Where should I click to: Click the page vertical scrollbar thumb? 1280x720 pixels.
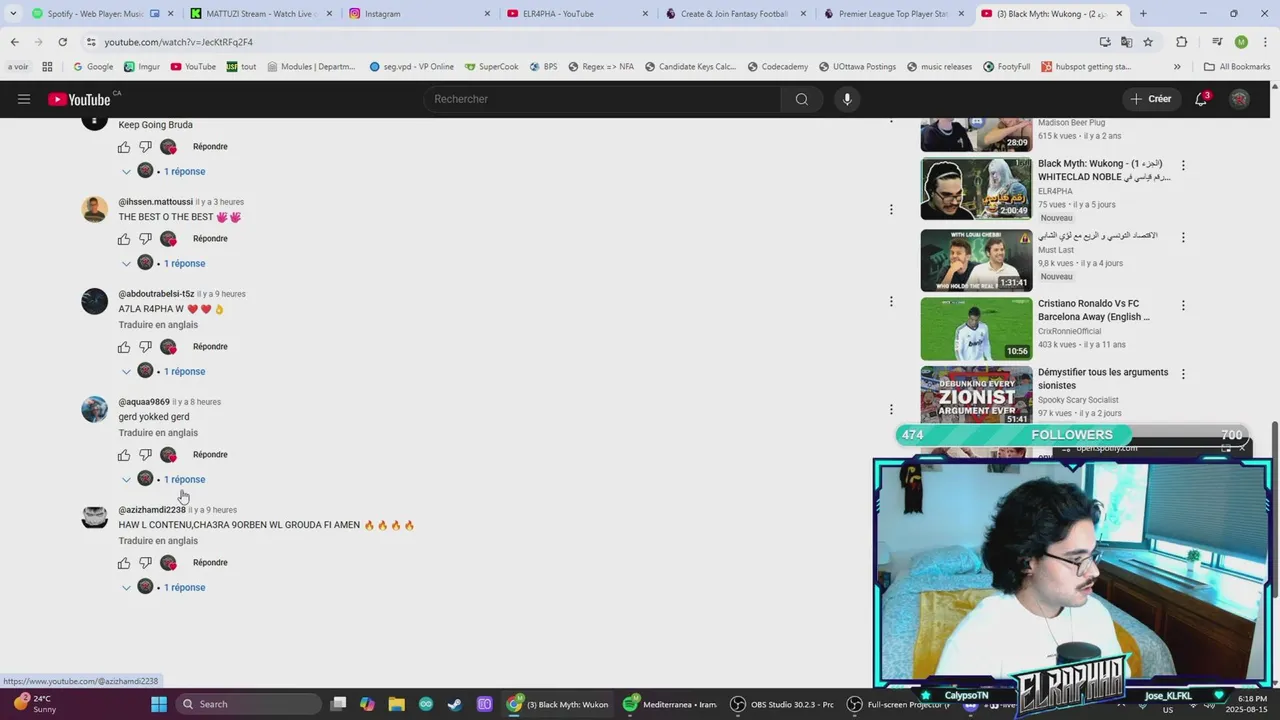click(x=1274, y=510)
